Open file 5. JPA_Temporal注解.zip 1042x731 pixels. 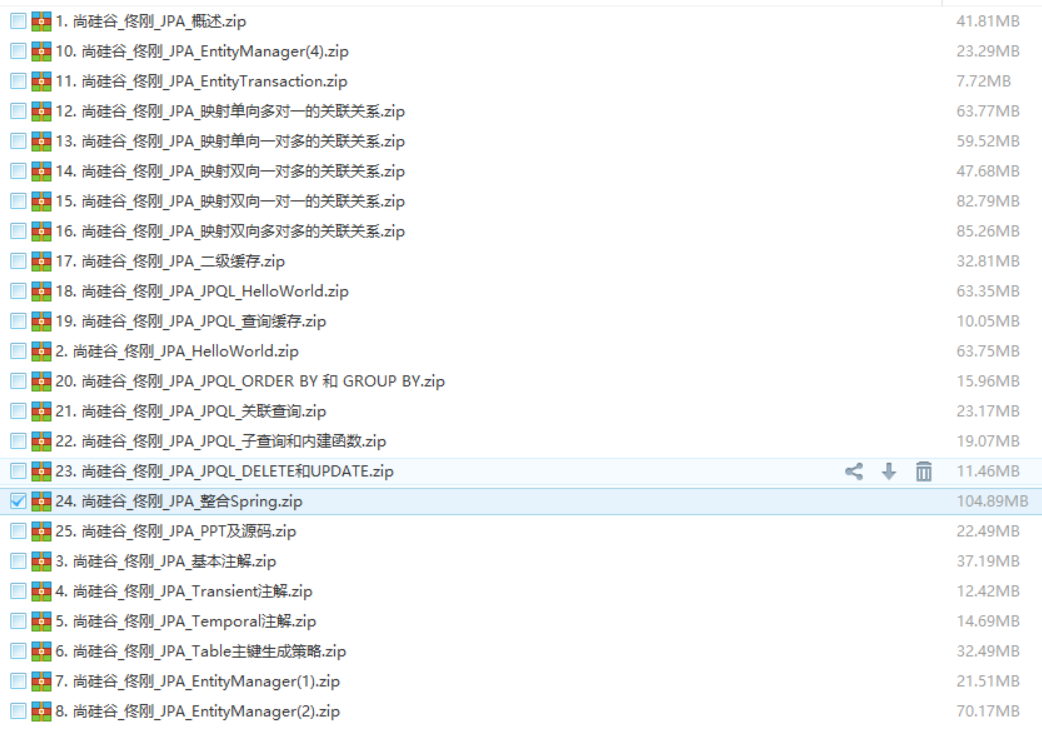pyautogui.click(x=185, y=621)
